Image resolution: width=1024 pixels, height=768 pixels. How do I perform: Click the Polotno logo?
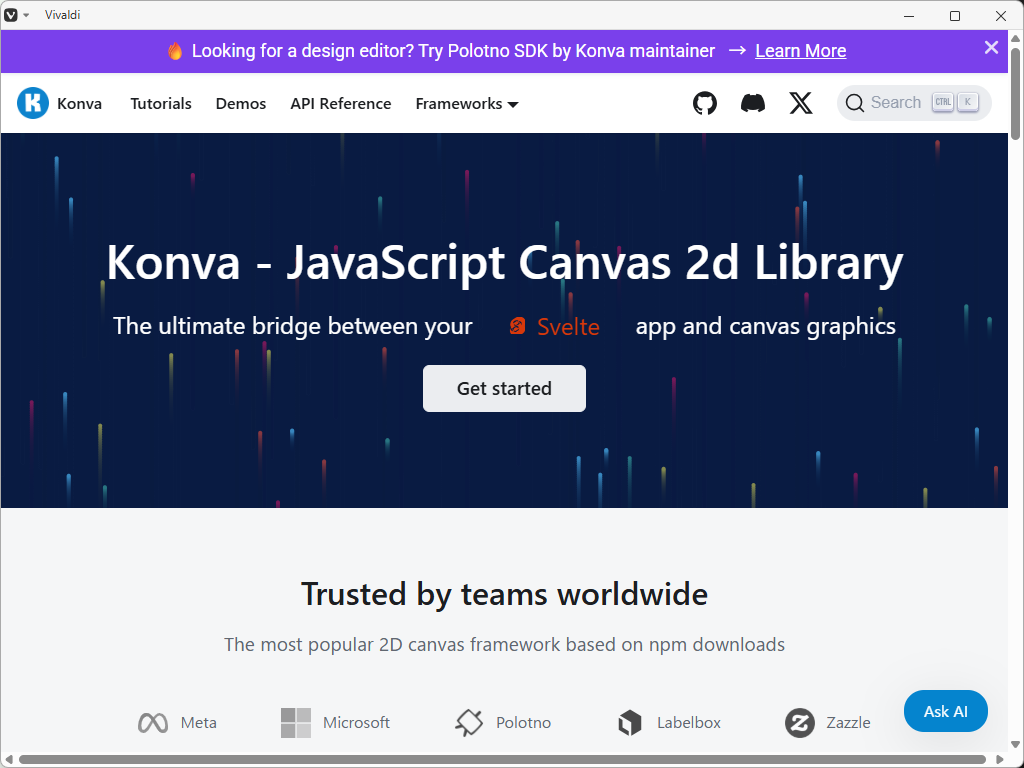[x=469, y=723]
